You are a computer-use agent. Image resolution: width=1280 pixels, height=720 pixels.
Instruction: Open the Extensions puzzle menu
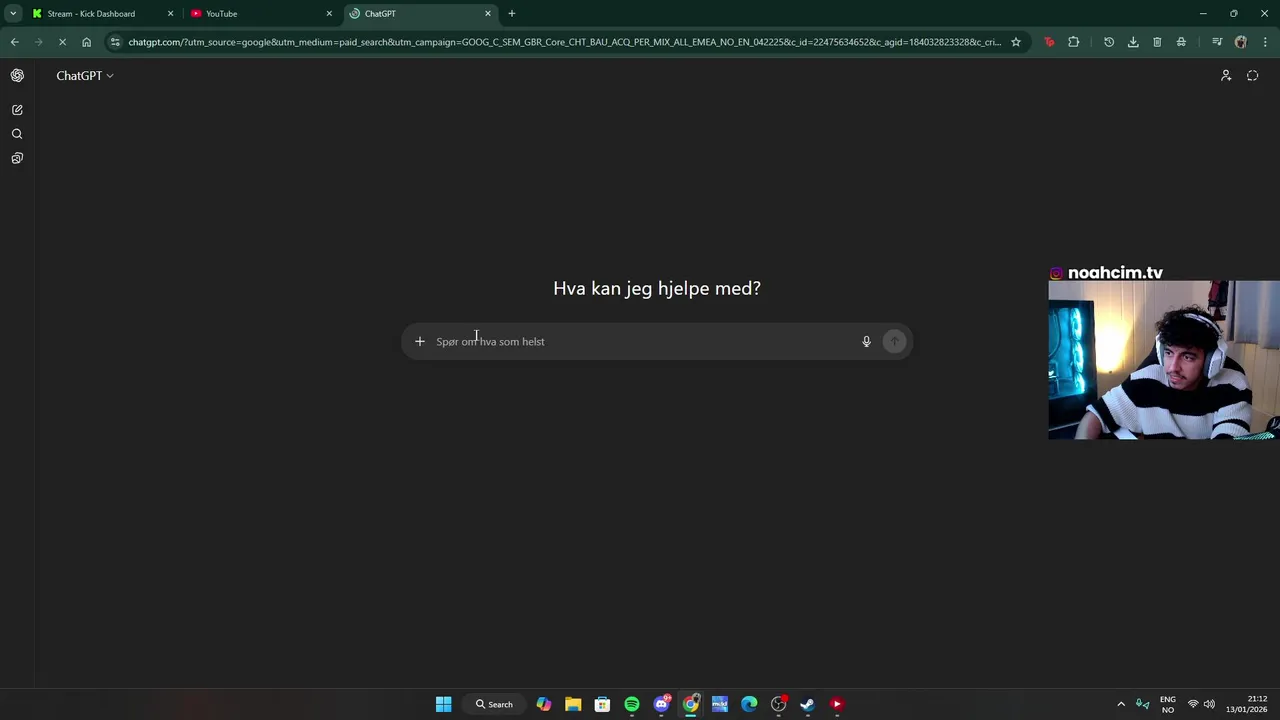click(x=1074, y=42)
